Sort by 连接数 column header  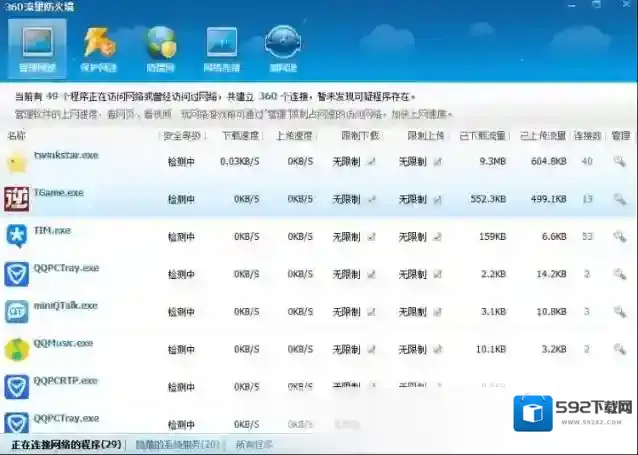tap(589, 135)
